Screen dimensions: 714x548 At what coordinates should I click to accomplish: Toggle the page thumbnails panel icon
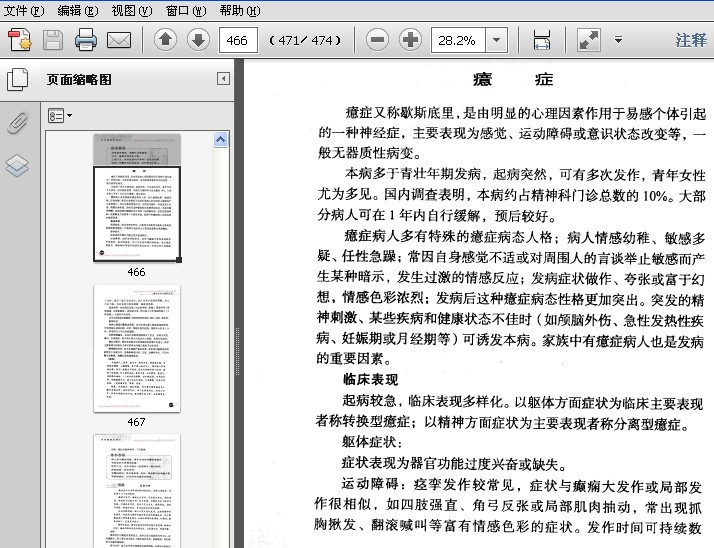(18, 79)
